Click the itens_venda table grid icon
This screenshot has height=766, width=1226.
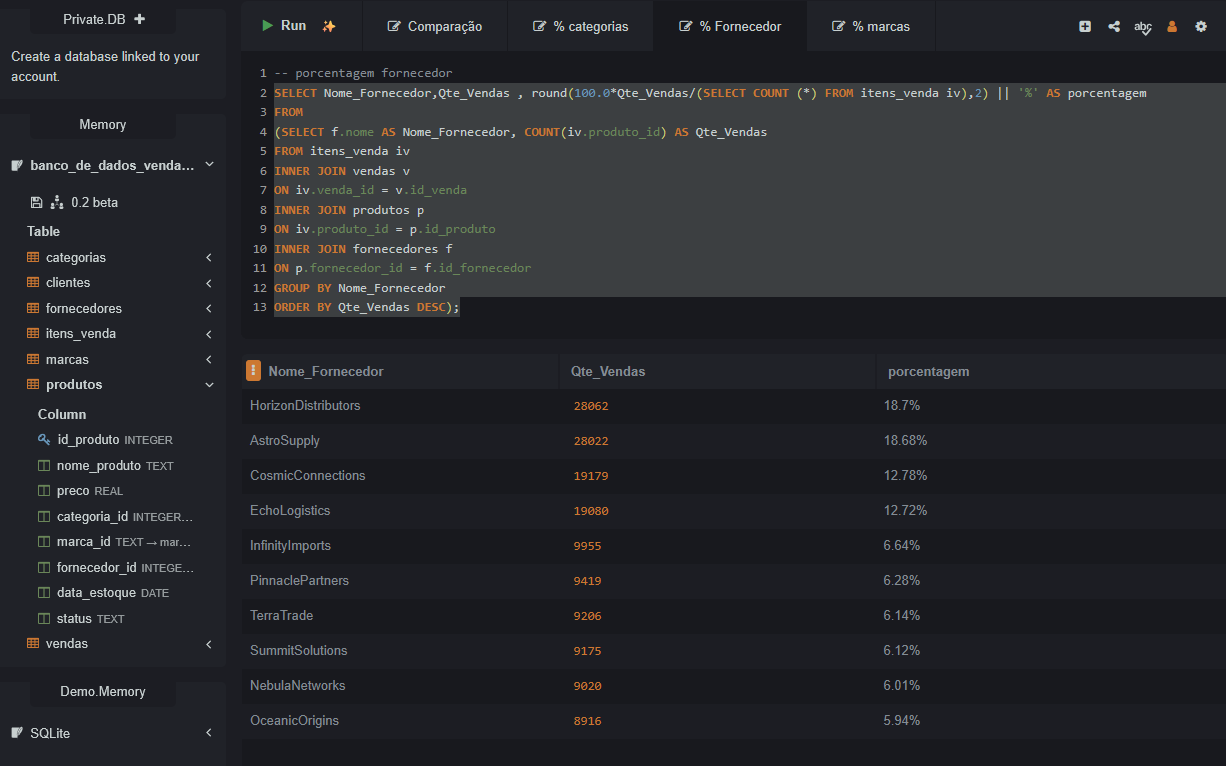[x=33, y=334]
